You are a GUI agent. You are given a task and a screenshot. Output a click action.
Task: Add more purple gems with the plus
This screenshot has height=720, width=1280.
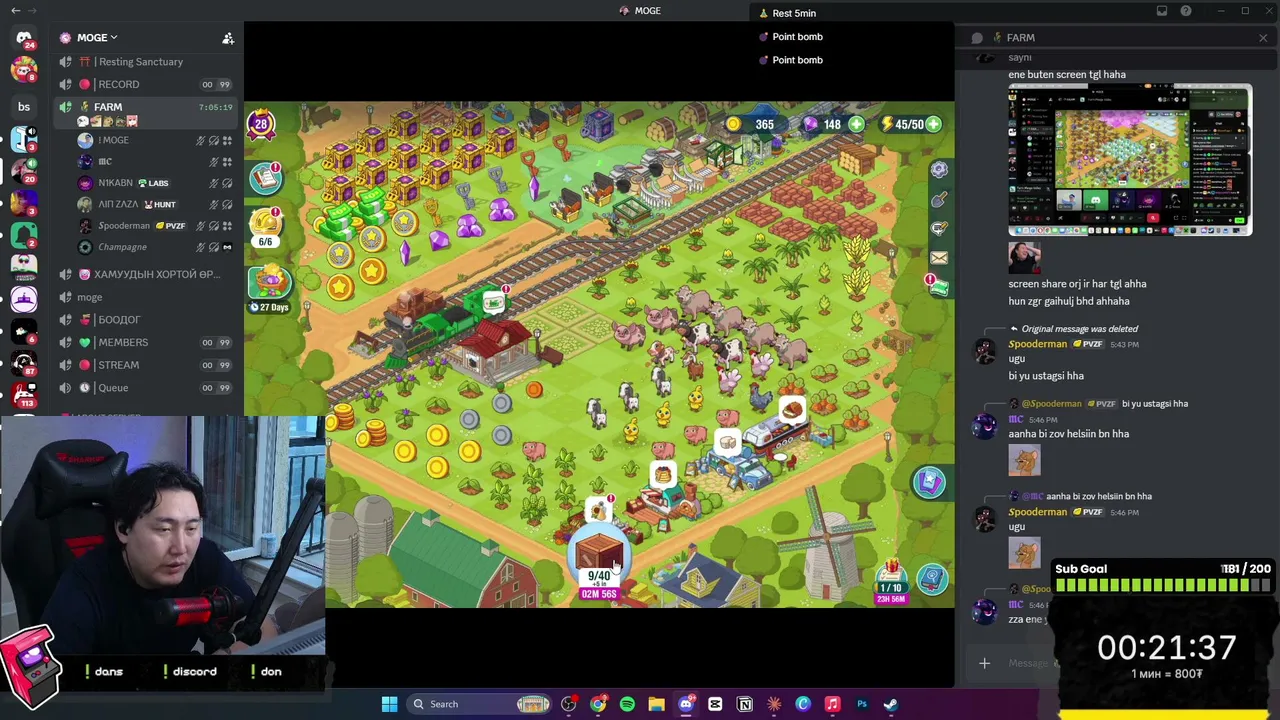(856, 125)
